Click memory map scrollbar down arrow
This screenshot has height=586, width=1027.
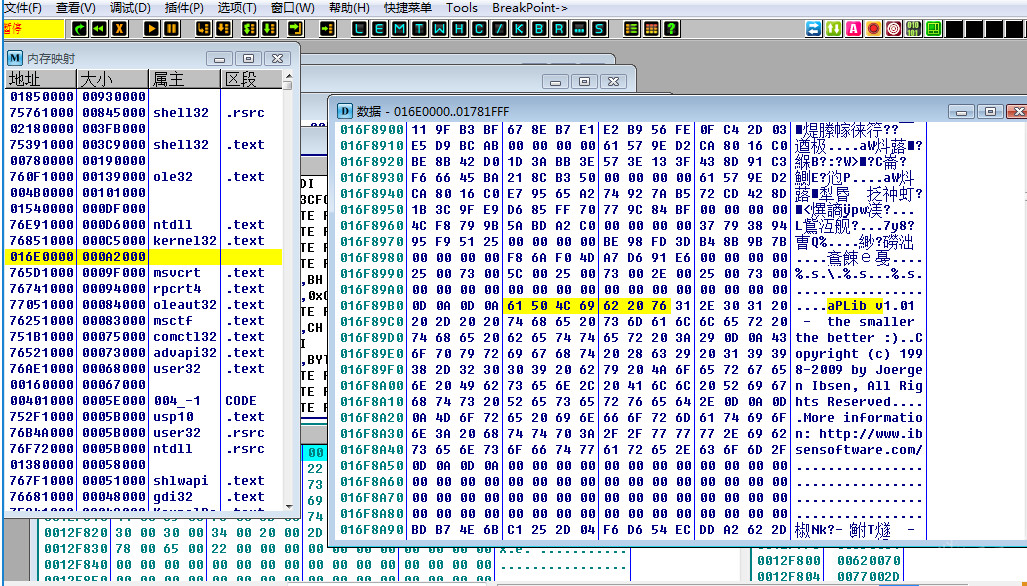288,505
